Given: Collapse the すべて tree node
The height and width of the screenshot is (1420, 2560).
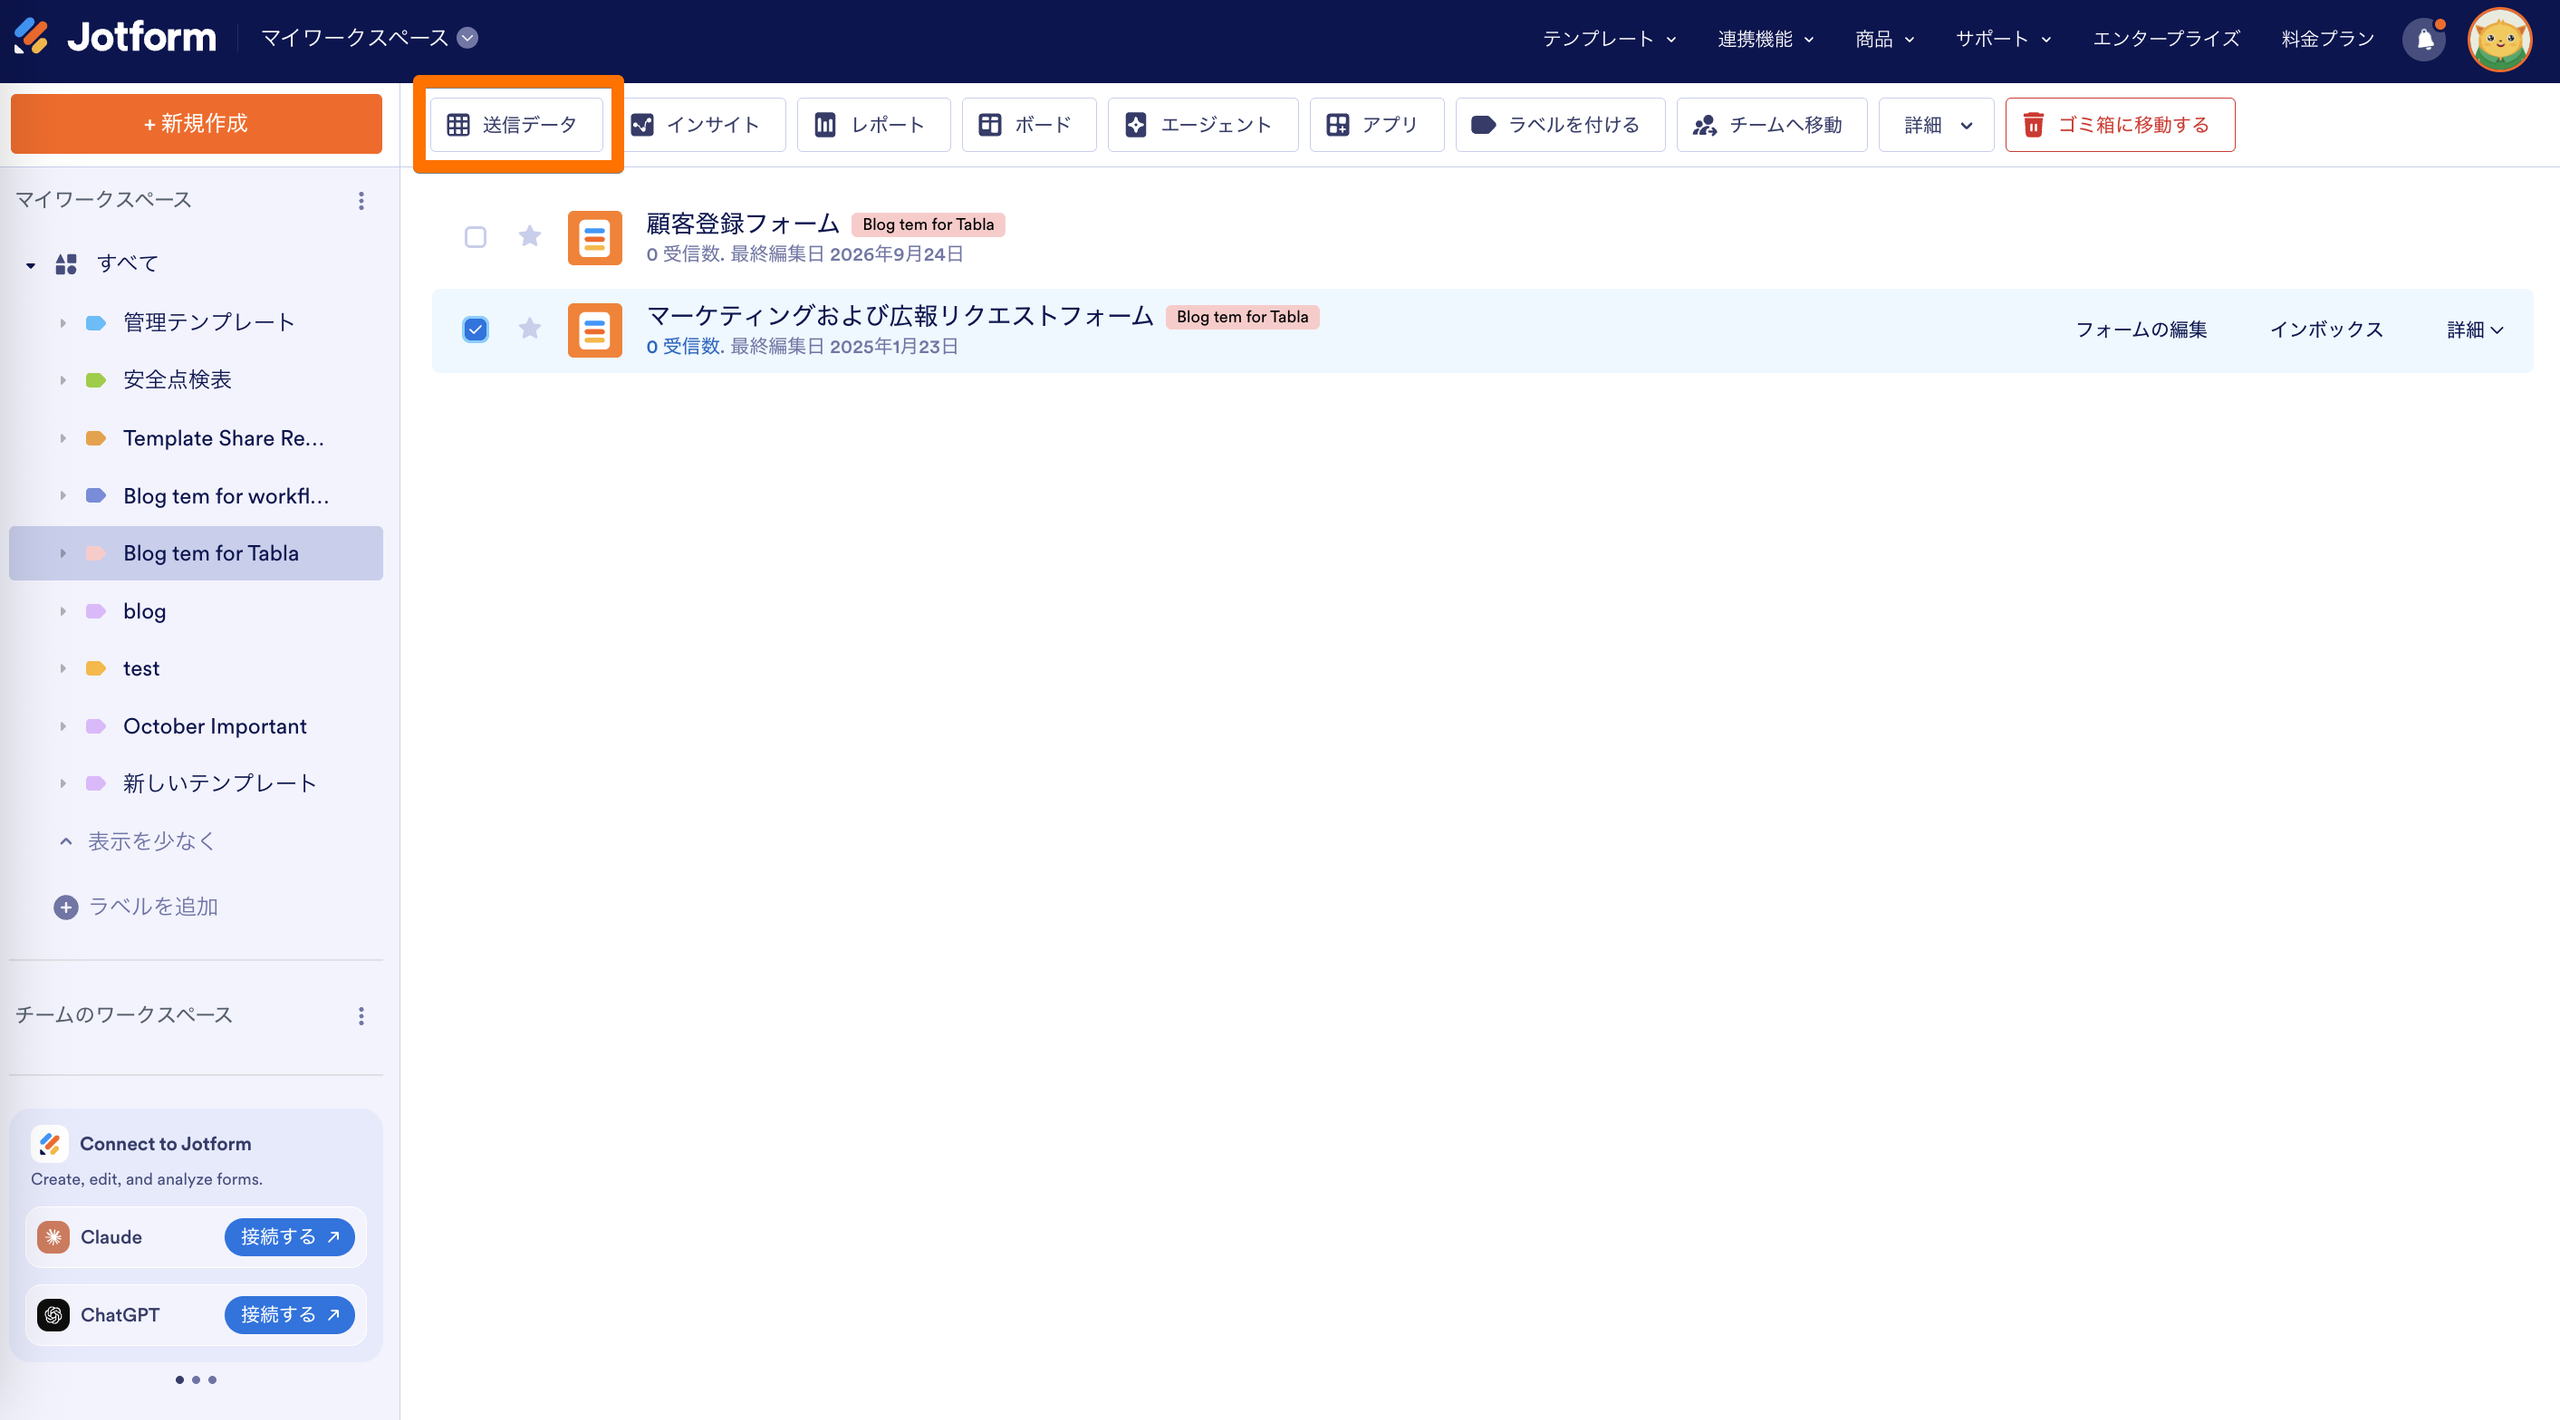Looking at the screenshot, I should (x=31, y=265).
